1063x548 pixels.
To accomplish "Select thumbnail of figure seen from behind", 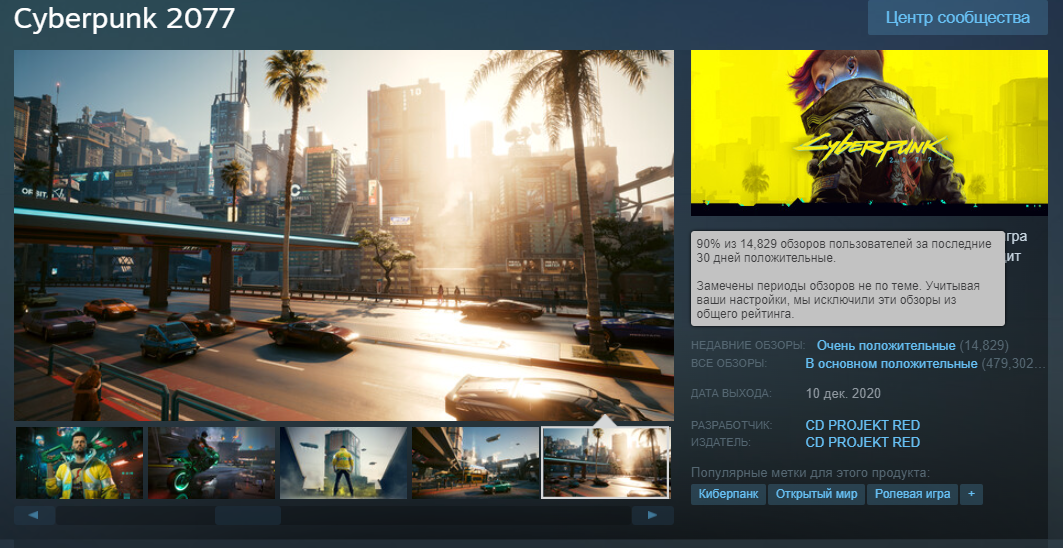I will click(x=344, y=463).
